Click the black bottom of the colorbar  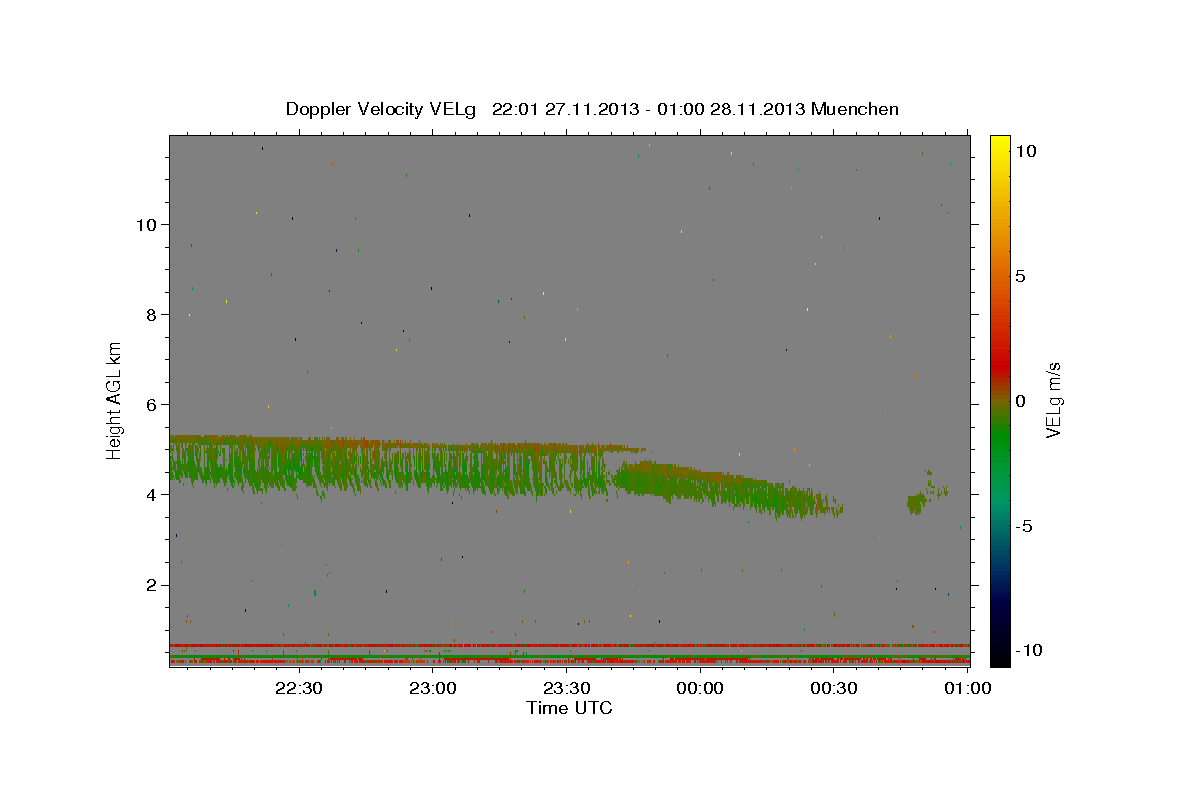pyautogui.click(x=1000, y=655)
